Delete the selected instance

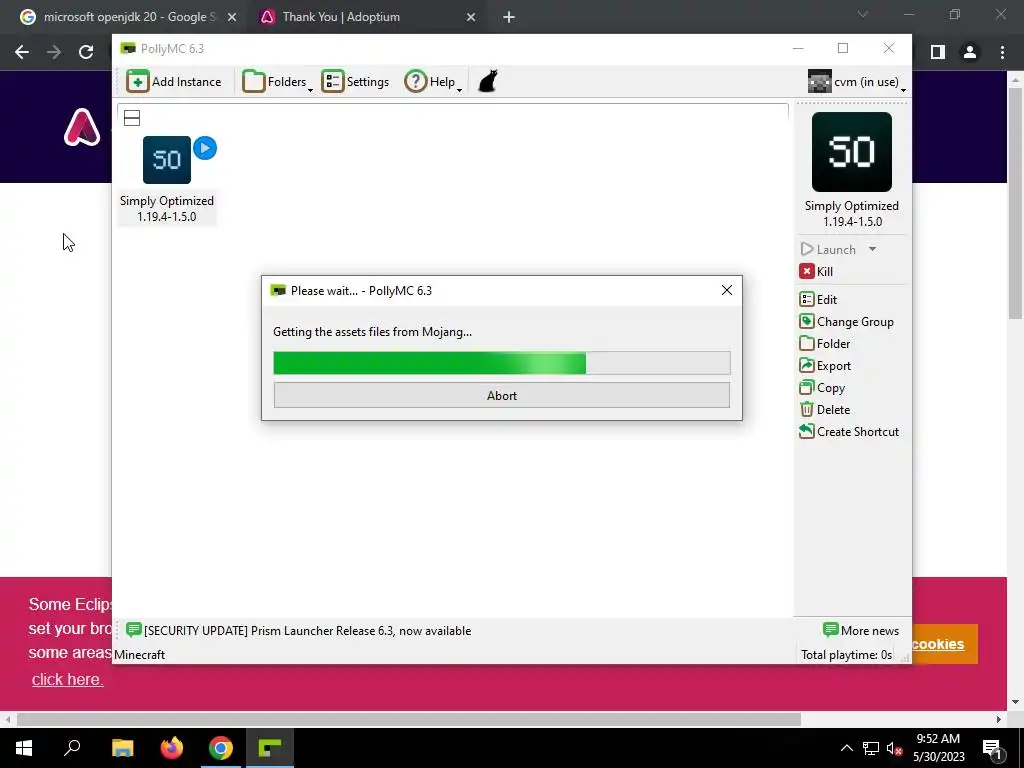[x=825, y=409]
